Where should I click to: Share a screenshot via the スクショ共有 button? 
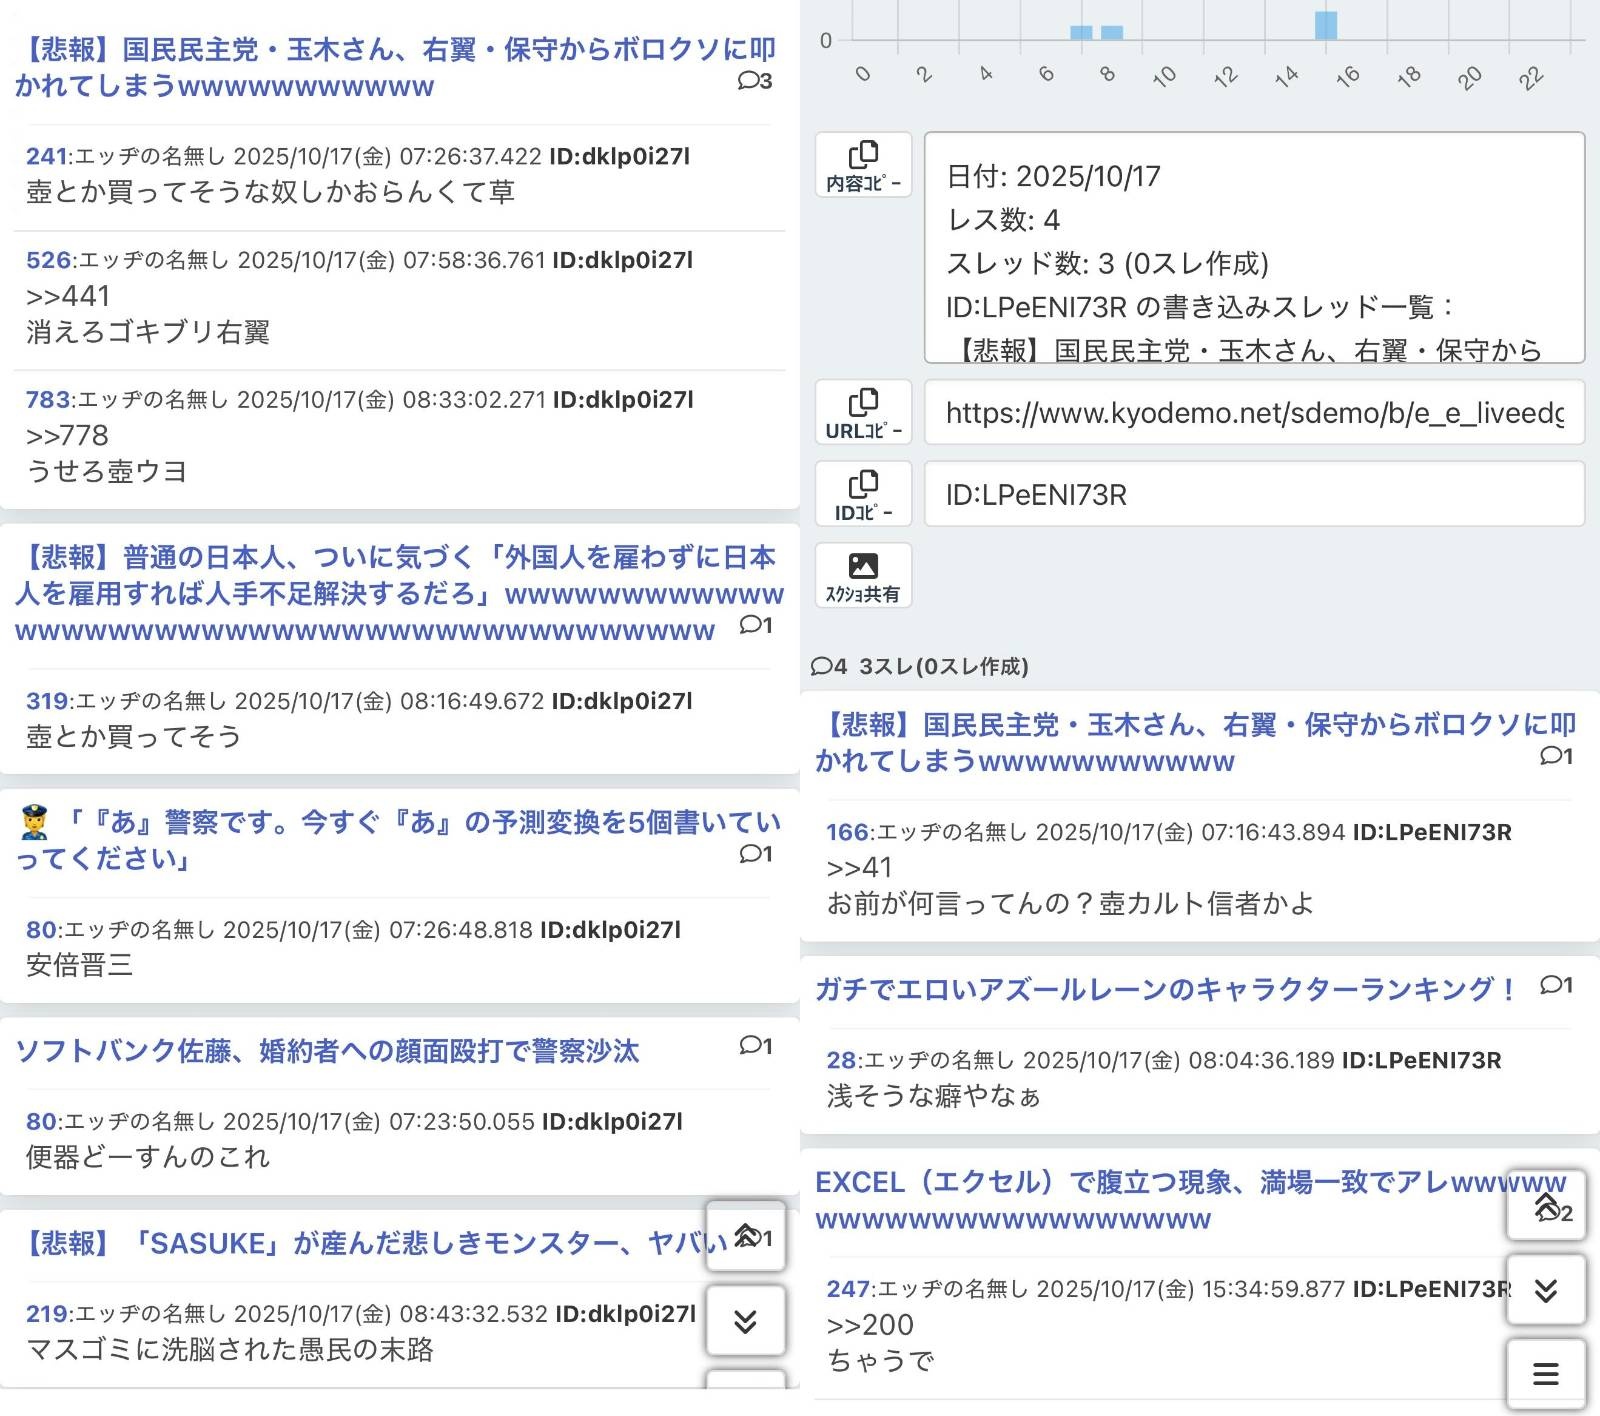pos(862,576)
